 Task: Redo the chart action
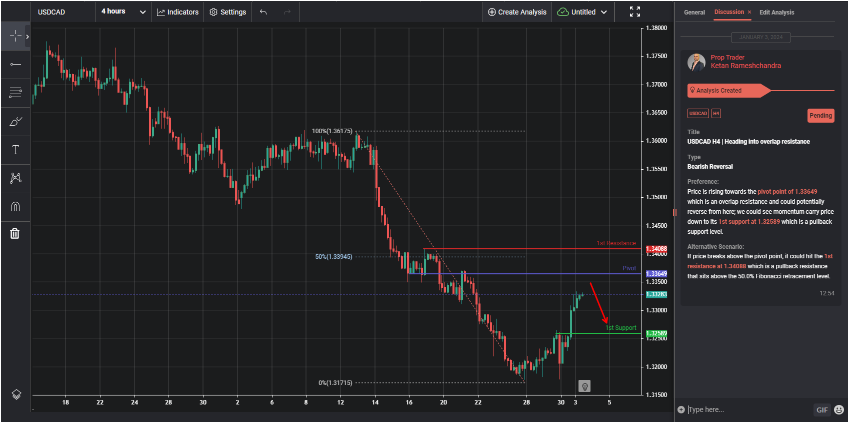coord(287,12)
